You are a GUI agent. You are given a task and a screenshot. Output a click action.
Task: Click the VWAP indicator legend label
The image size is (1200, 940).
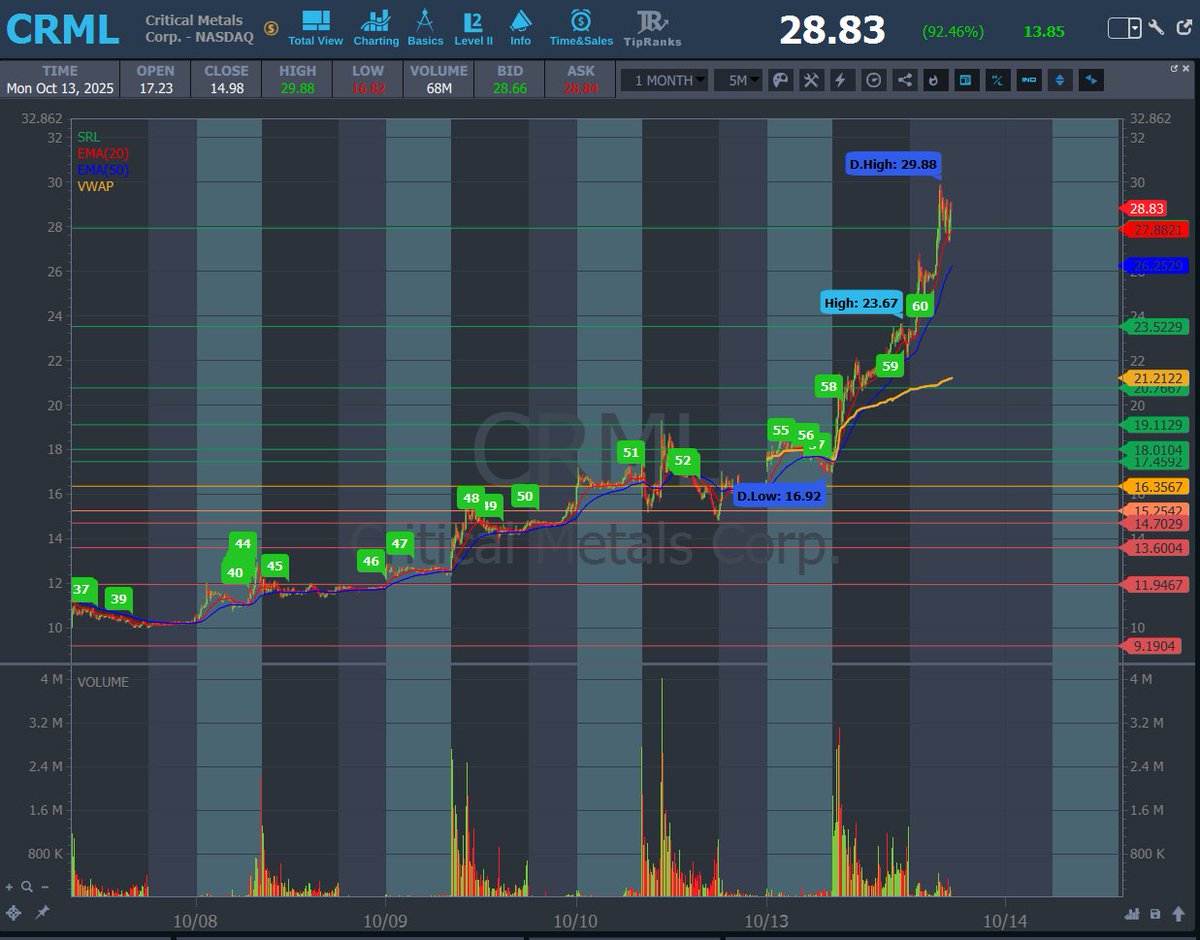click(94, 185)
